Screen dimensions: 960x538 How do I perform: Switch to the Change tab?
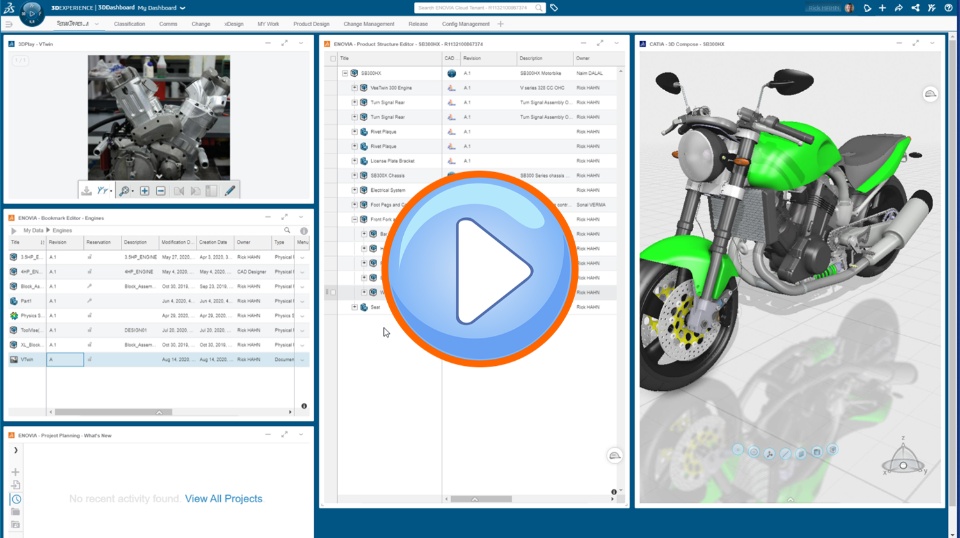pyautogui.click(x=201, y=24)
